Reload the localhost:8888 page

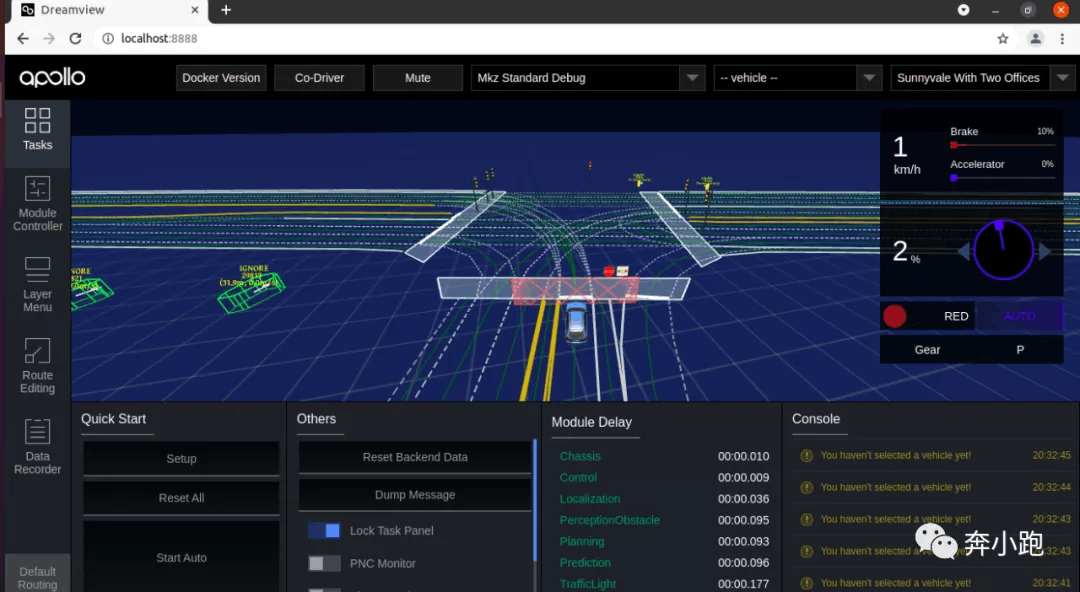(x=75, y=39)
